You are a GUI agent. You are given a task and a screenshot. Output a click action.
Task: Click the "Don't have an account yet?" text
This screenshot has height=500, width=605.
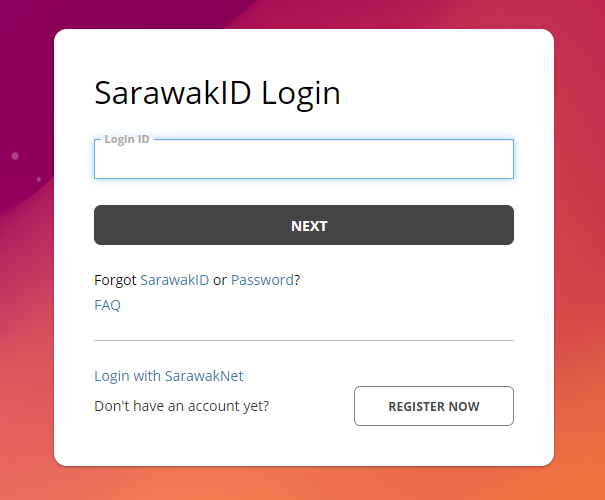coord(181,406)
